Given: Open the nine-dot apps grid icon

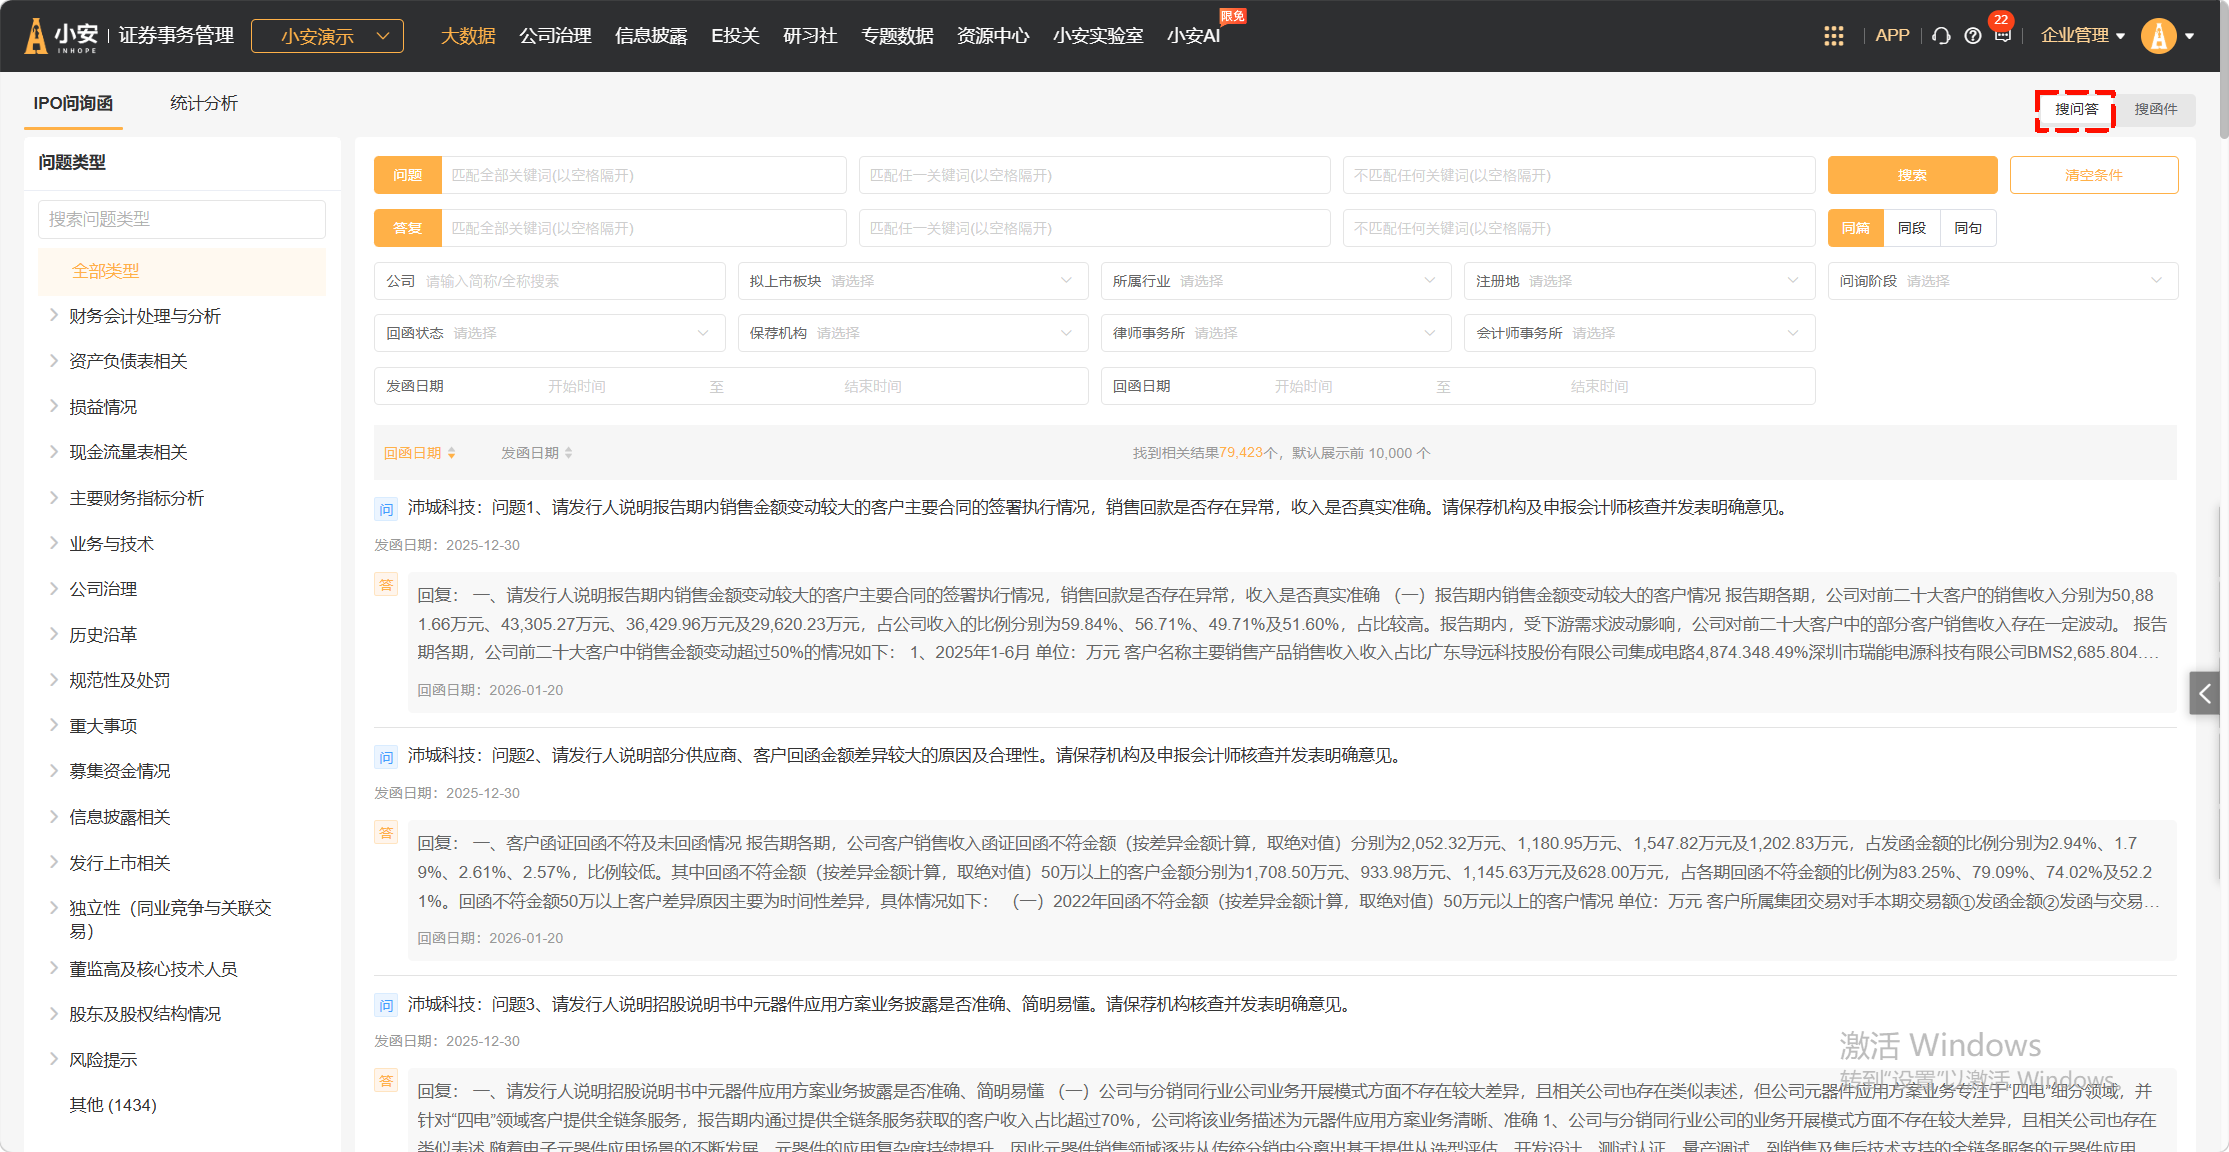Looking at the screenshot, I should [1833, 36].
